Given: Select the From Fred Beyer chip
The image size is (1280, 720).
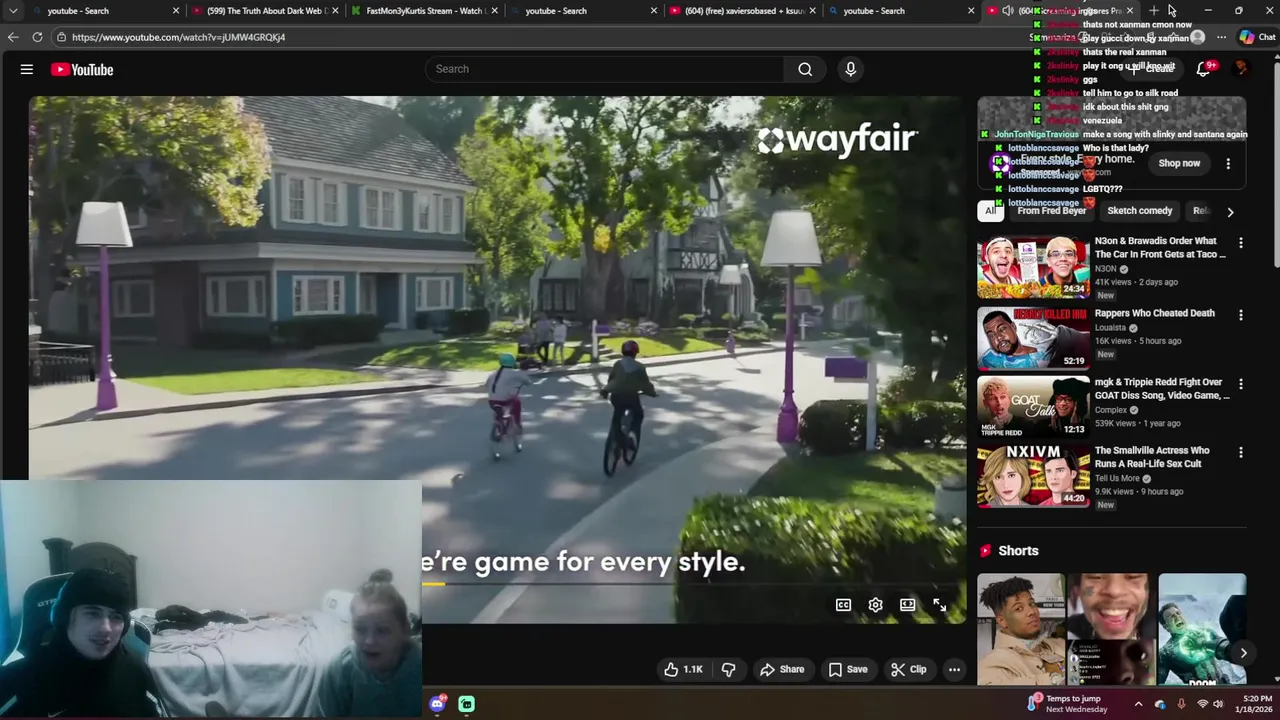Looking at the screenshot, I should coord(1051,211).
